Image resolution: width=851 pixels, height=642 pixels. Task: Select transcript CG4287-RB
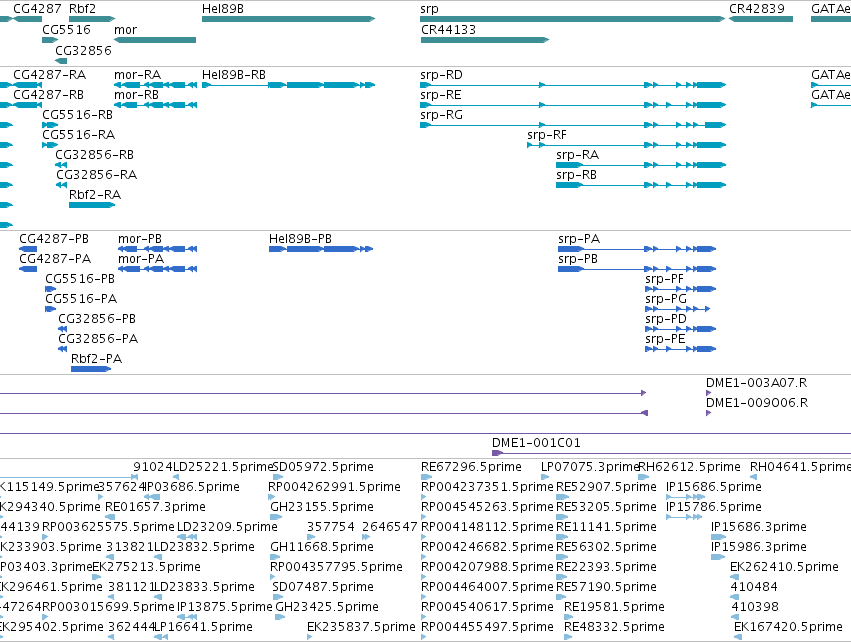[48, 95]
